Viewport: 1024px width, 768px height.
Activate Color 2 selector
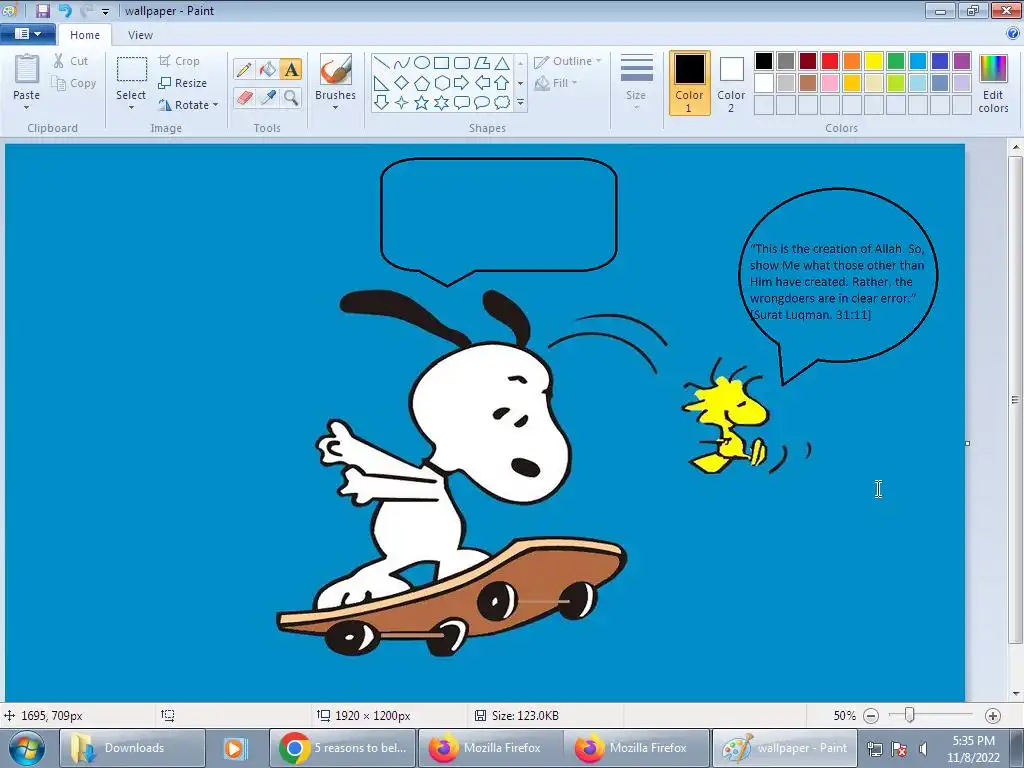click(731, 84)
